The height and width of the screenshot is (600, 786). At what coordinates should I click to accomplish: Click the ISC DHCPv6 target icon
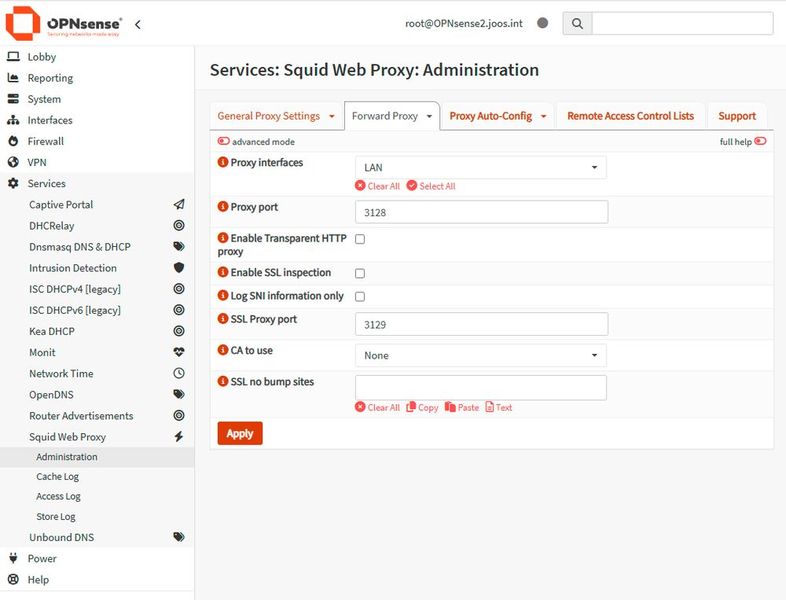(x=179, y=310)
